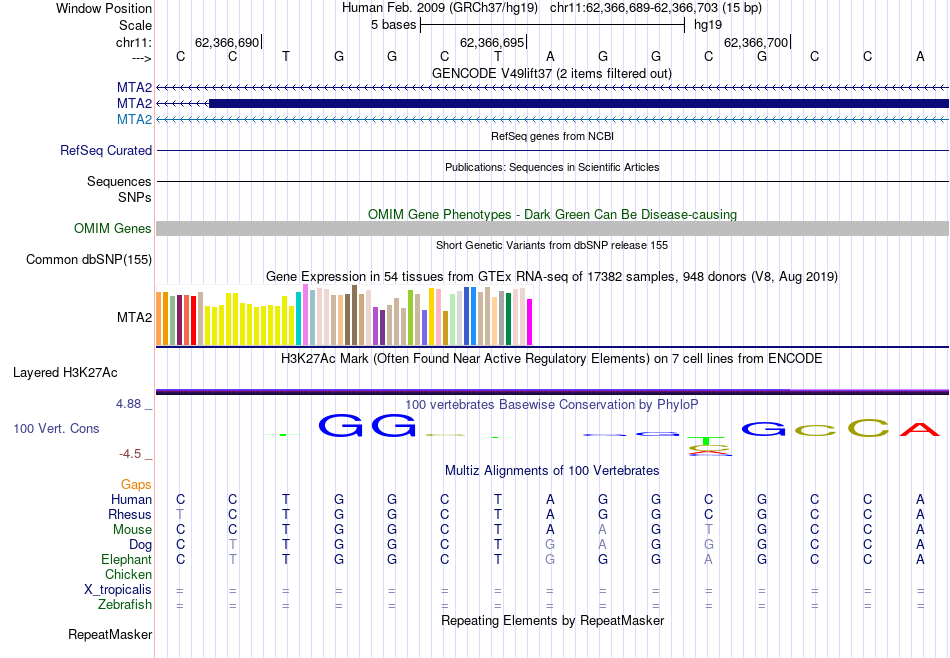Click the hg19 label beside the scale bar

tap(708, 25)
